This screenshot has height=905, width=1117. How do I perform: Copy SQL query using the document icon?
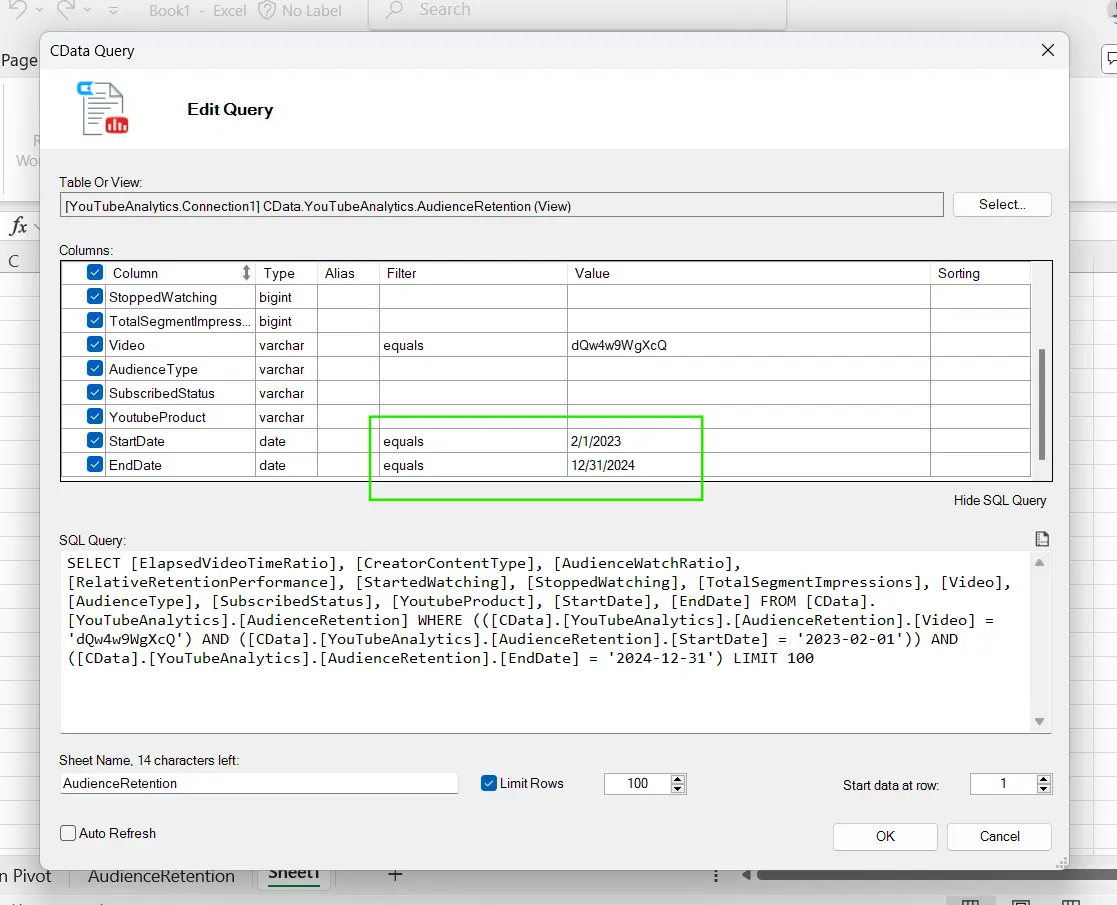[x=1042, y=539]
